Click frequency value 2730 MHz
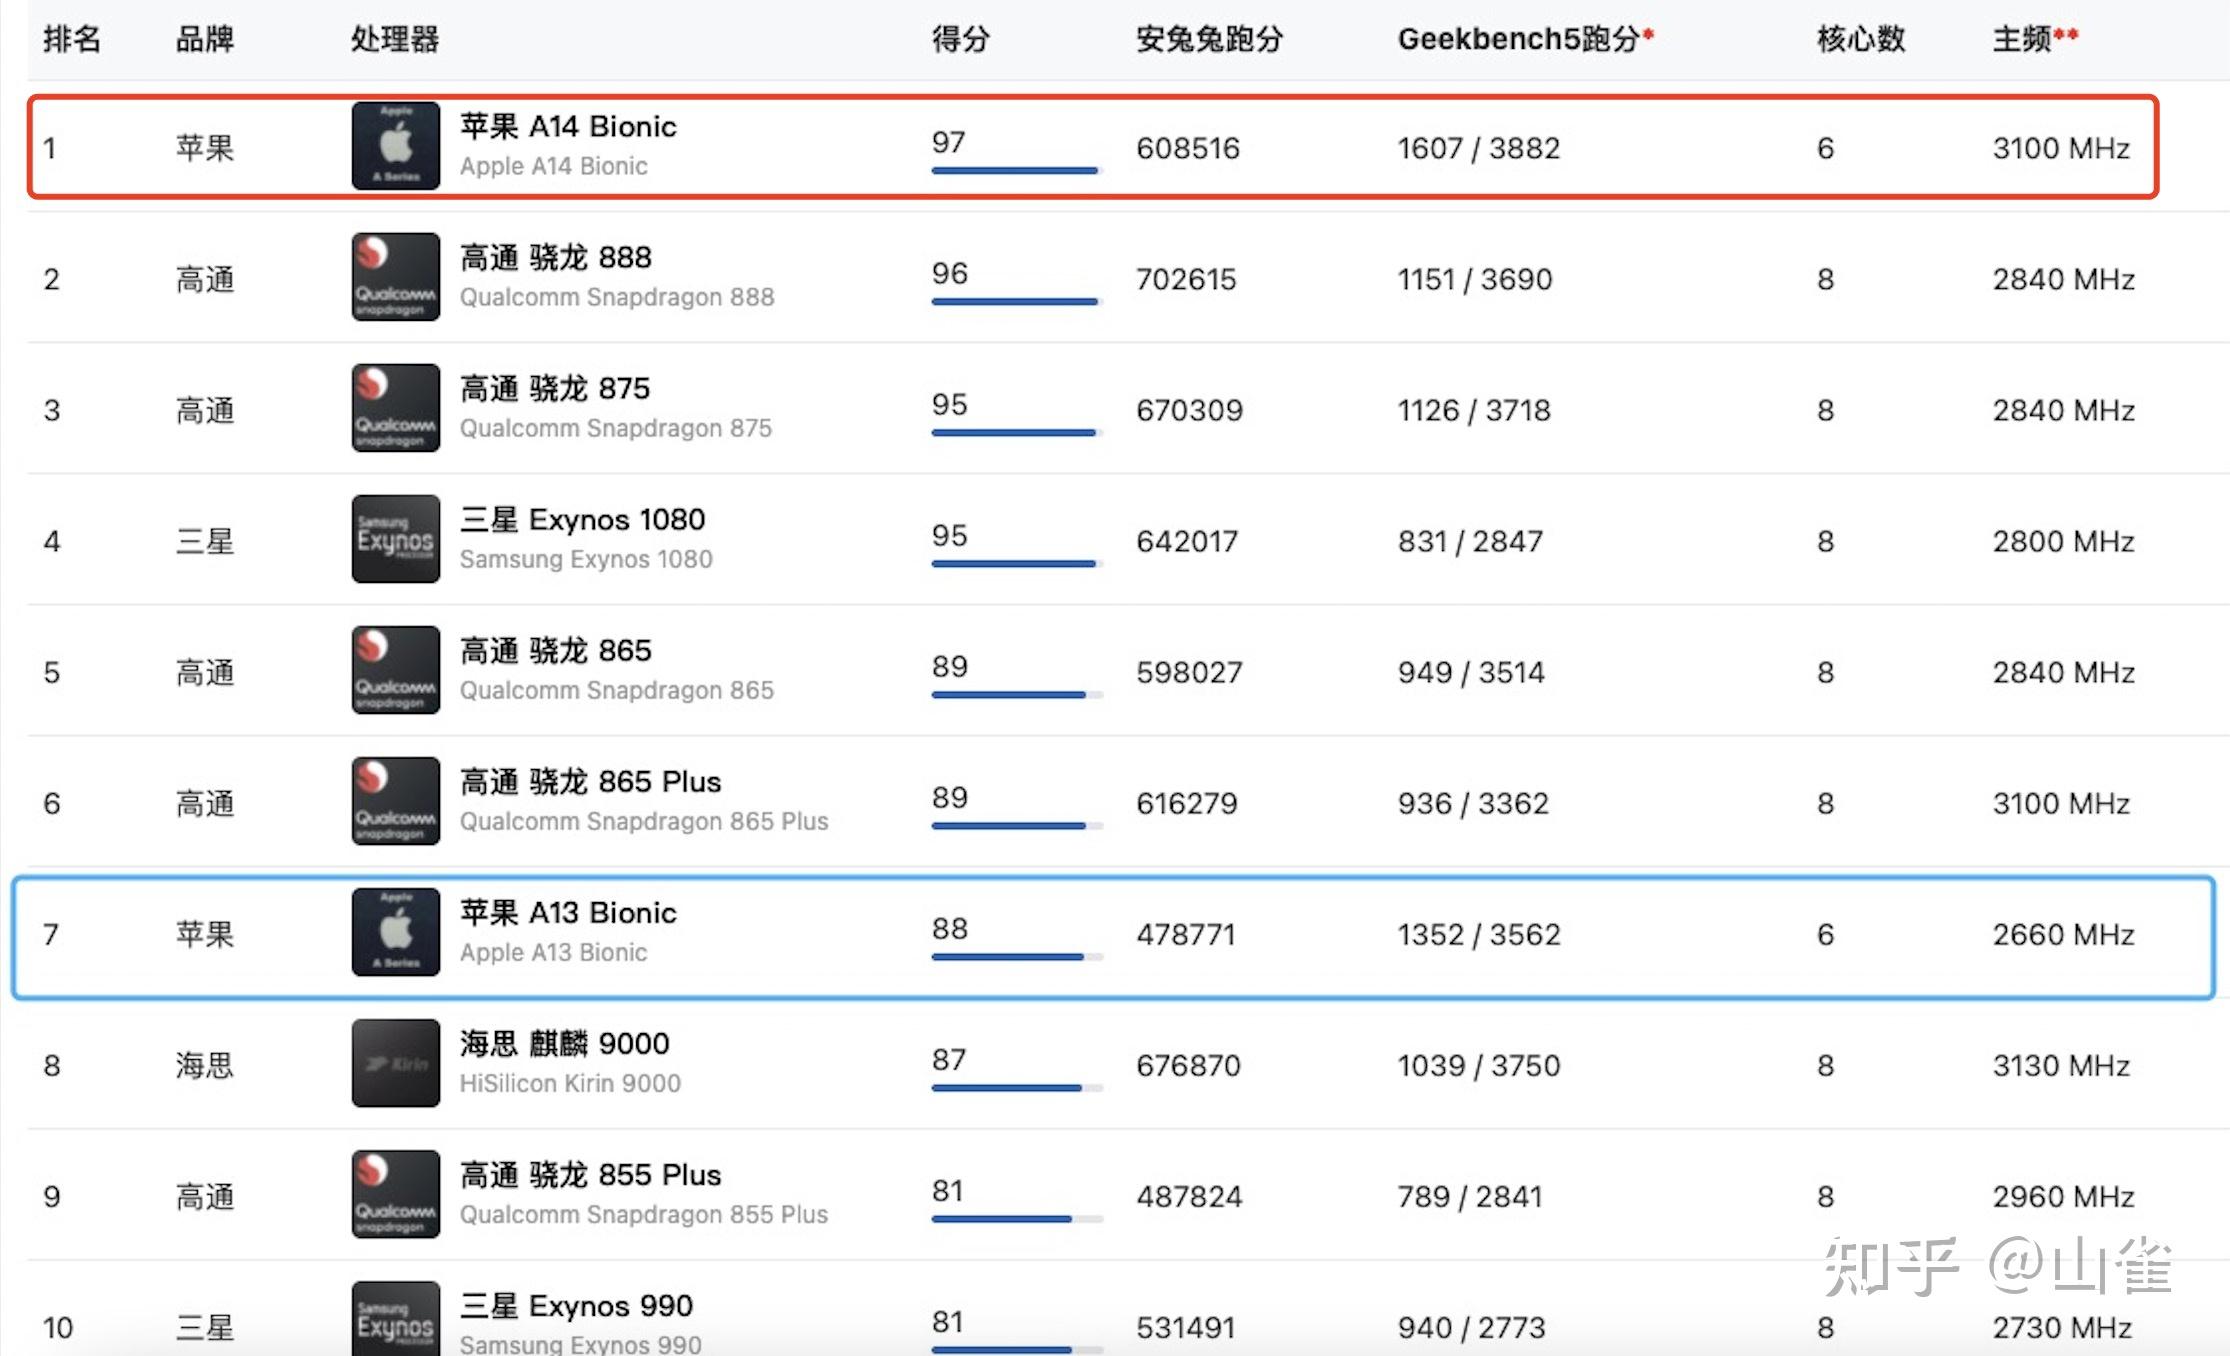2230x1356 pixels. point(2062,1327)
